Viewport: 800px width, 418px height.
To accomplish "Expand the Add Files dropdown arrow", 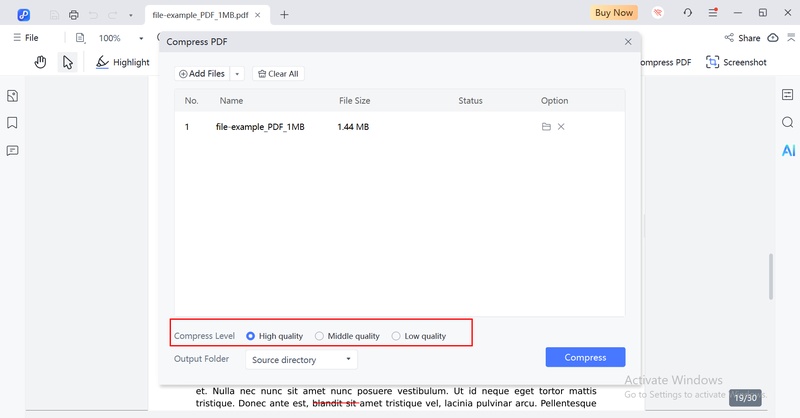I will point(237,74).
